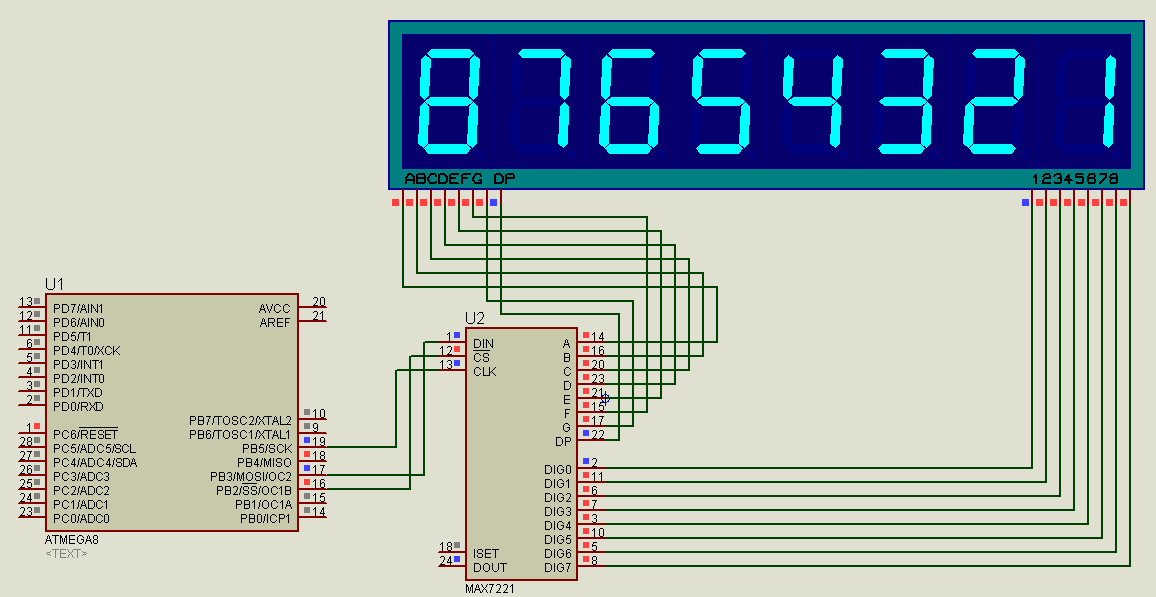
Task: Click the DIG1 output label
Action: click(557, 483)
